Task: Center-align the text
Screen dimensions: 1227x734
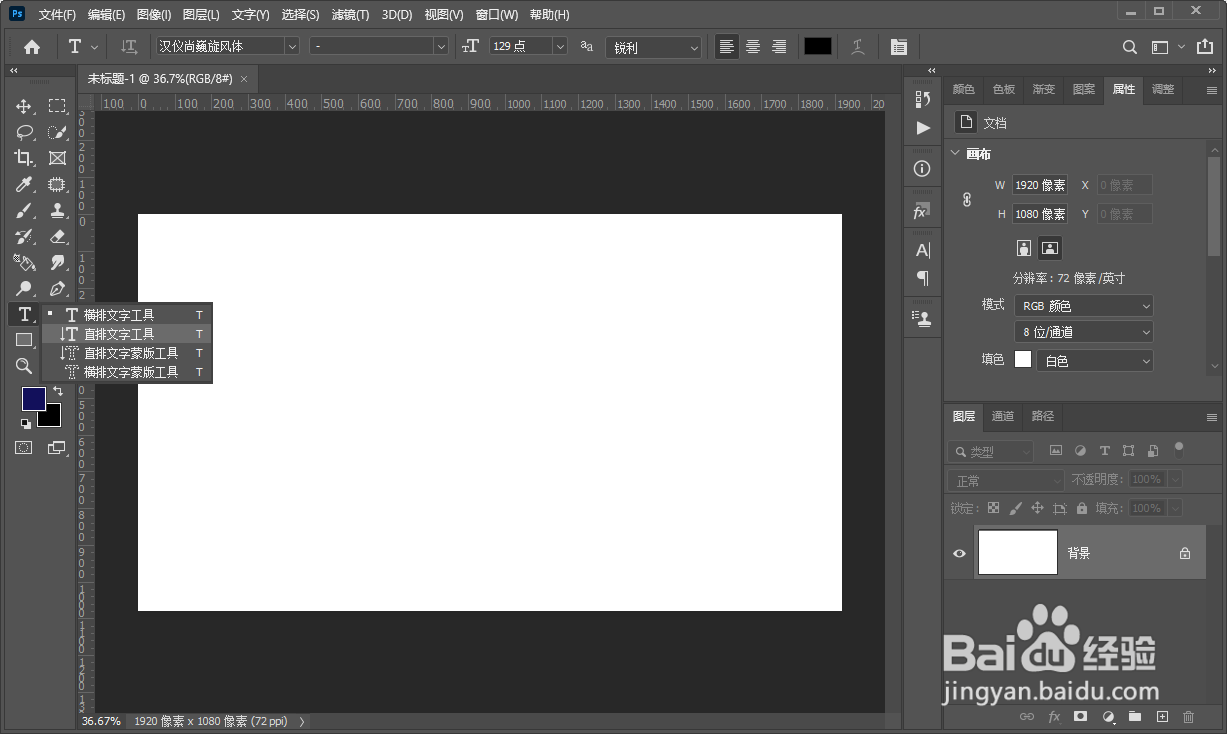Action: (753, 46)
